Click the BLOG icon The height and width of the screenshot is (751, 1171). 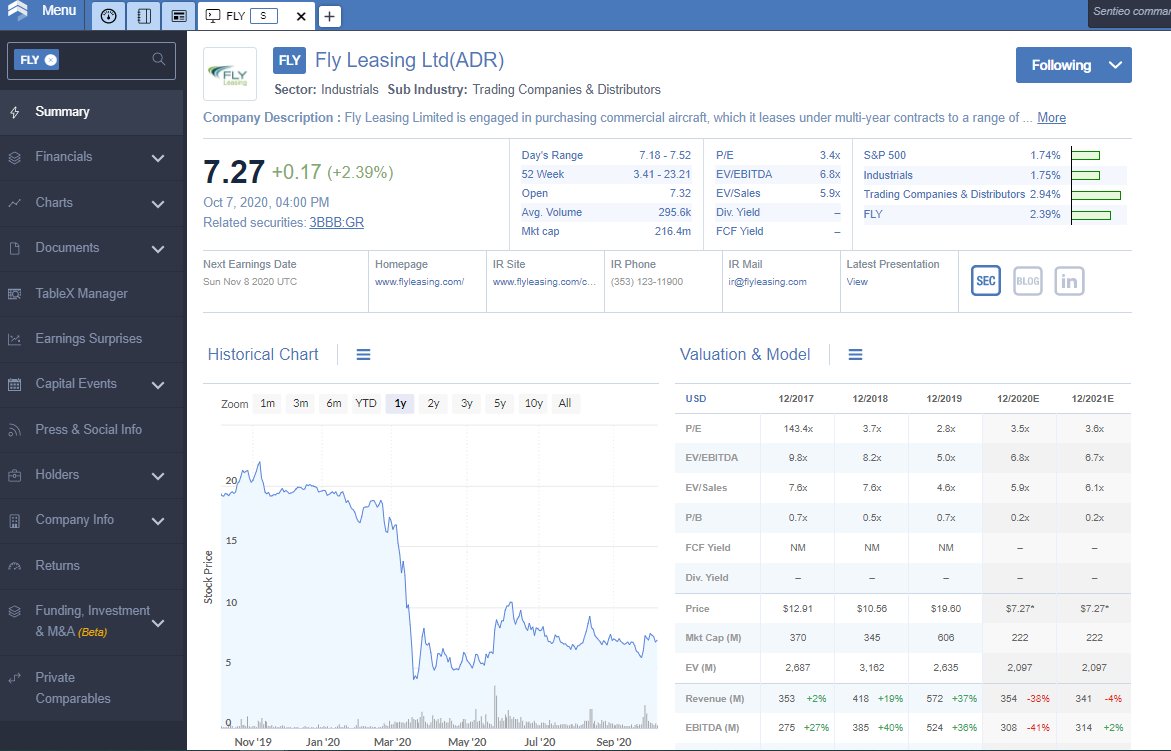pos(1028,281)
